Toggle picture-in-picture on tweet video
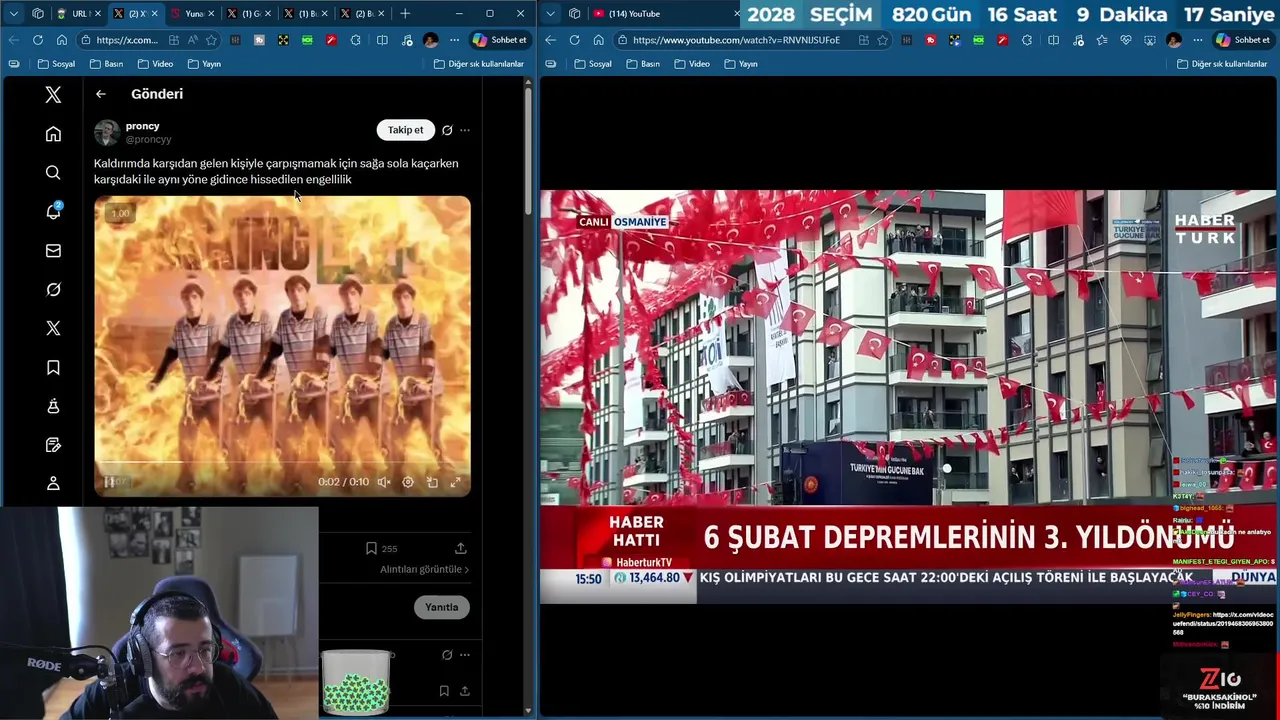Screen dimensions: 1280x720 pyautogui.click(x=432, y=482)
